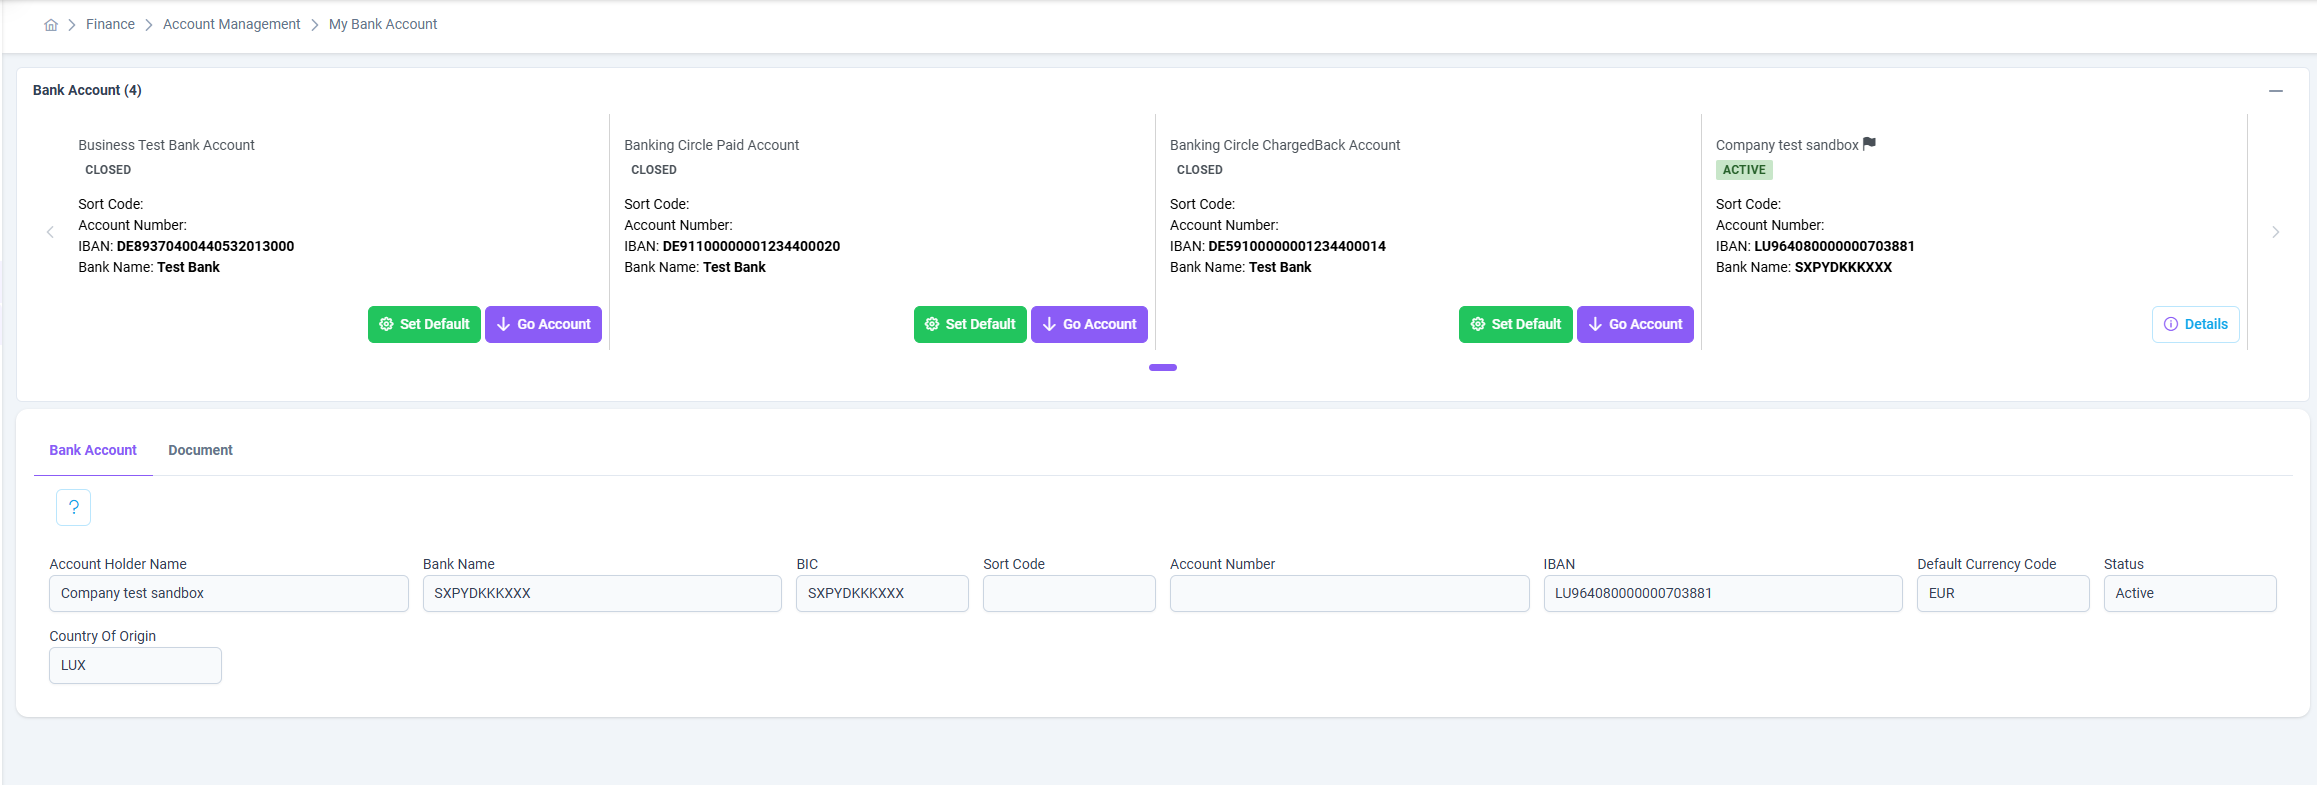Go Account for Banking Circle Paid Account
The width and height of the screenshot is (2317, 785).
pos(1089,324)
